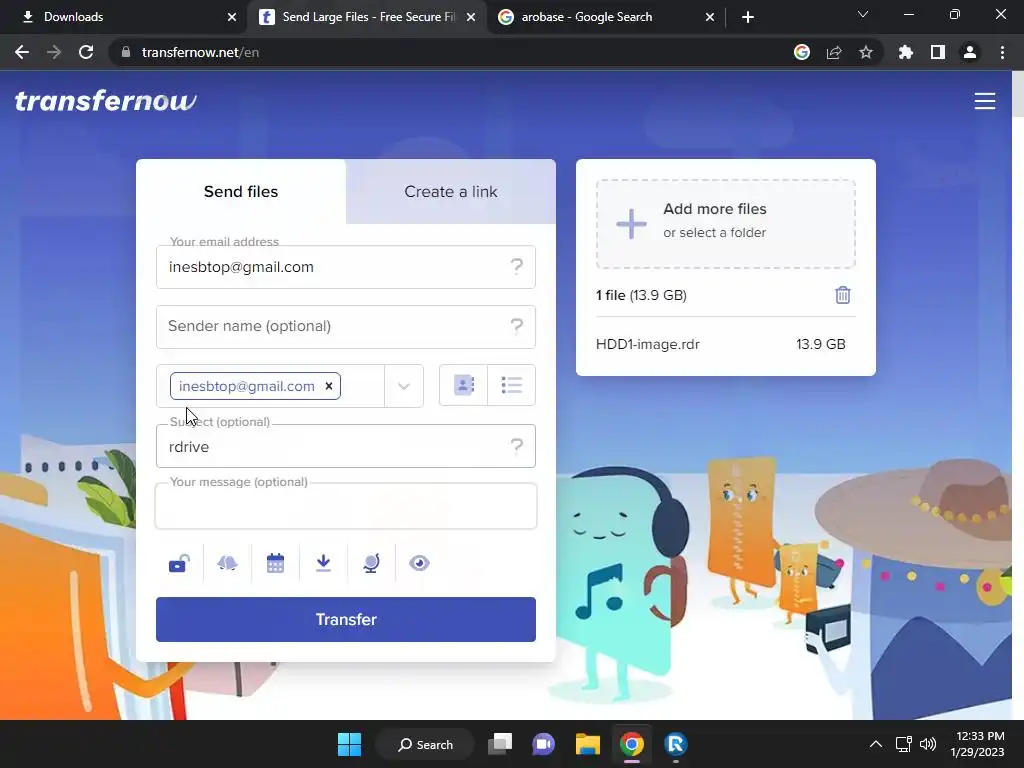
Task: Open File Explorer from taskbar
Action: pos(588,744)
